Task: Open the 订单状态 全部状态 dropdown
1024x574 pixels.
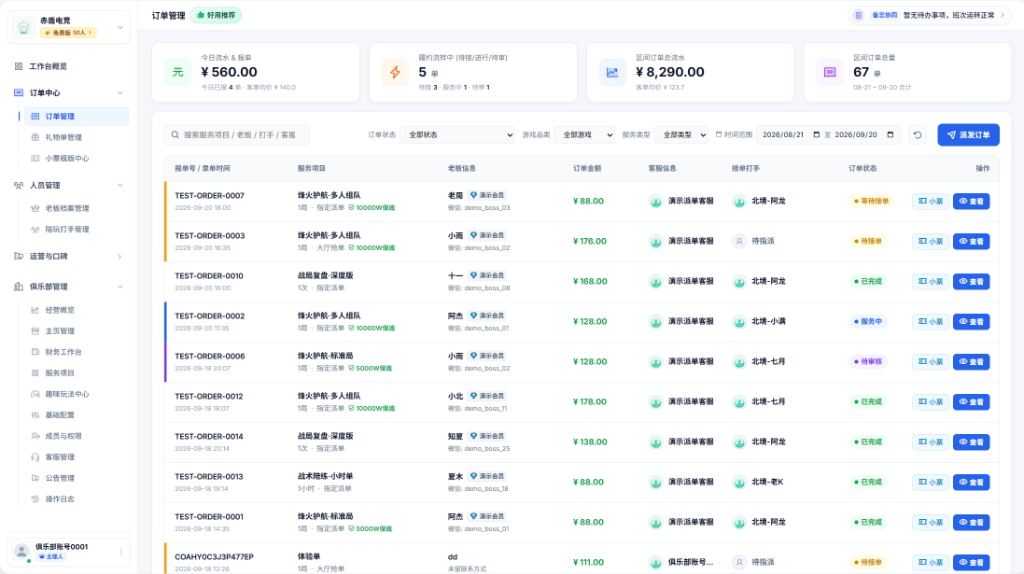Action: coord(457,135)
